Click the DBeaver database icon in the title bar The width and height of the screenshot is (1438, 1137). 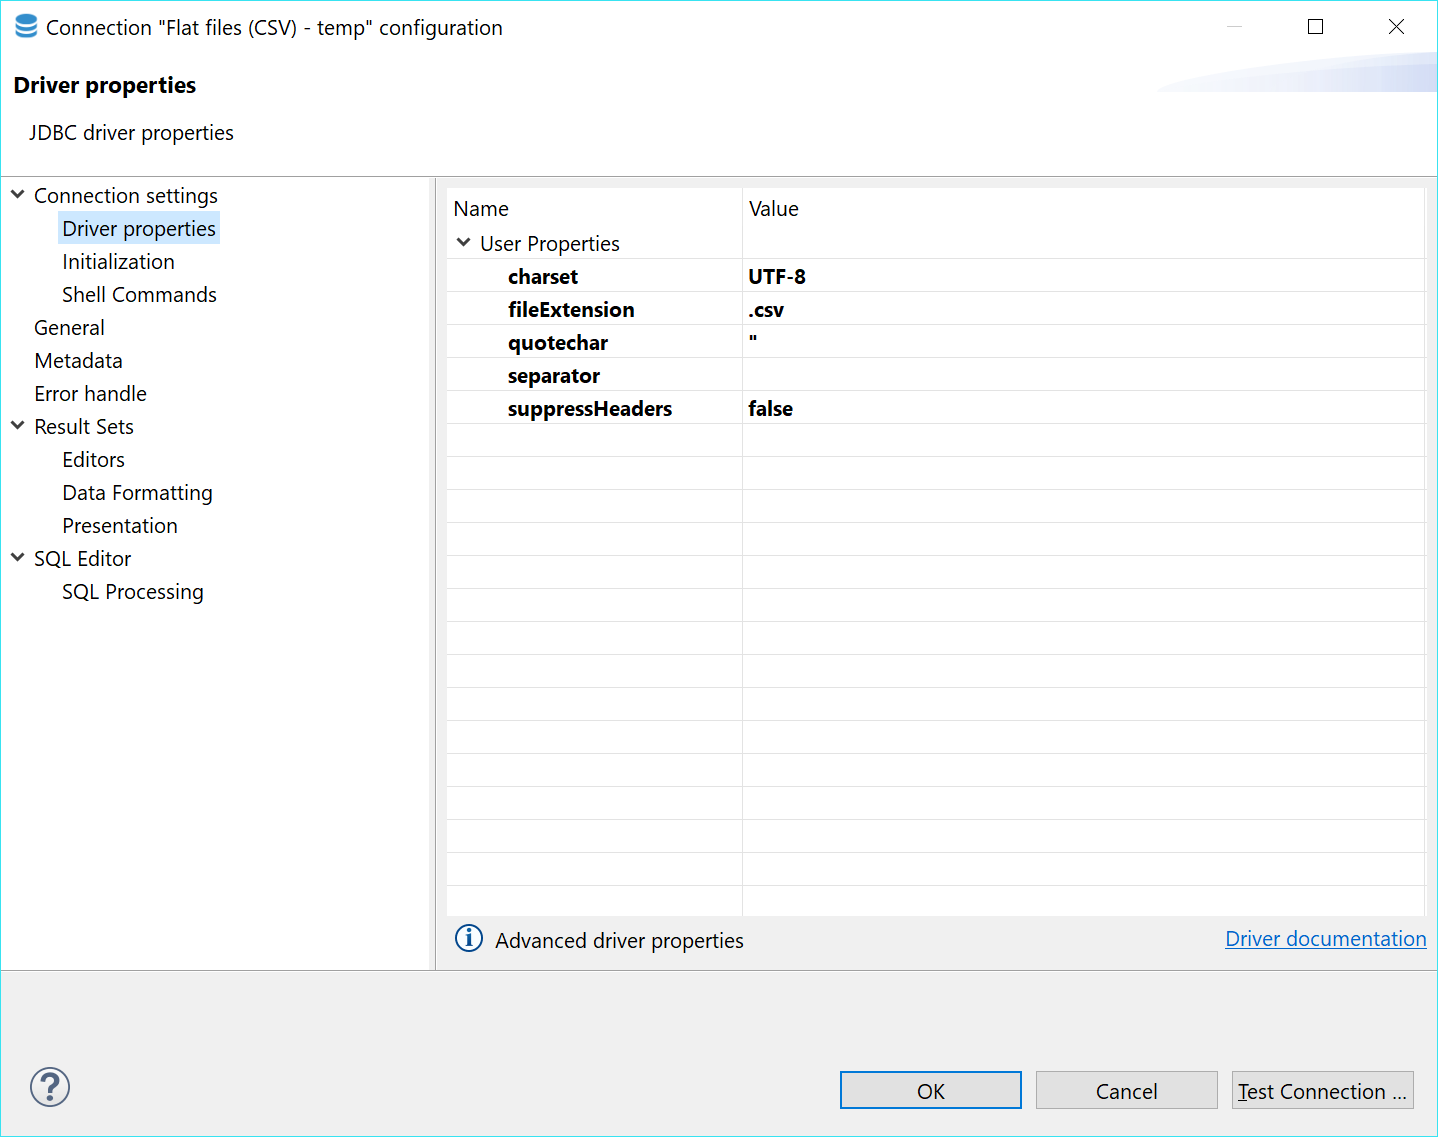click(x=25, y=26)
